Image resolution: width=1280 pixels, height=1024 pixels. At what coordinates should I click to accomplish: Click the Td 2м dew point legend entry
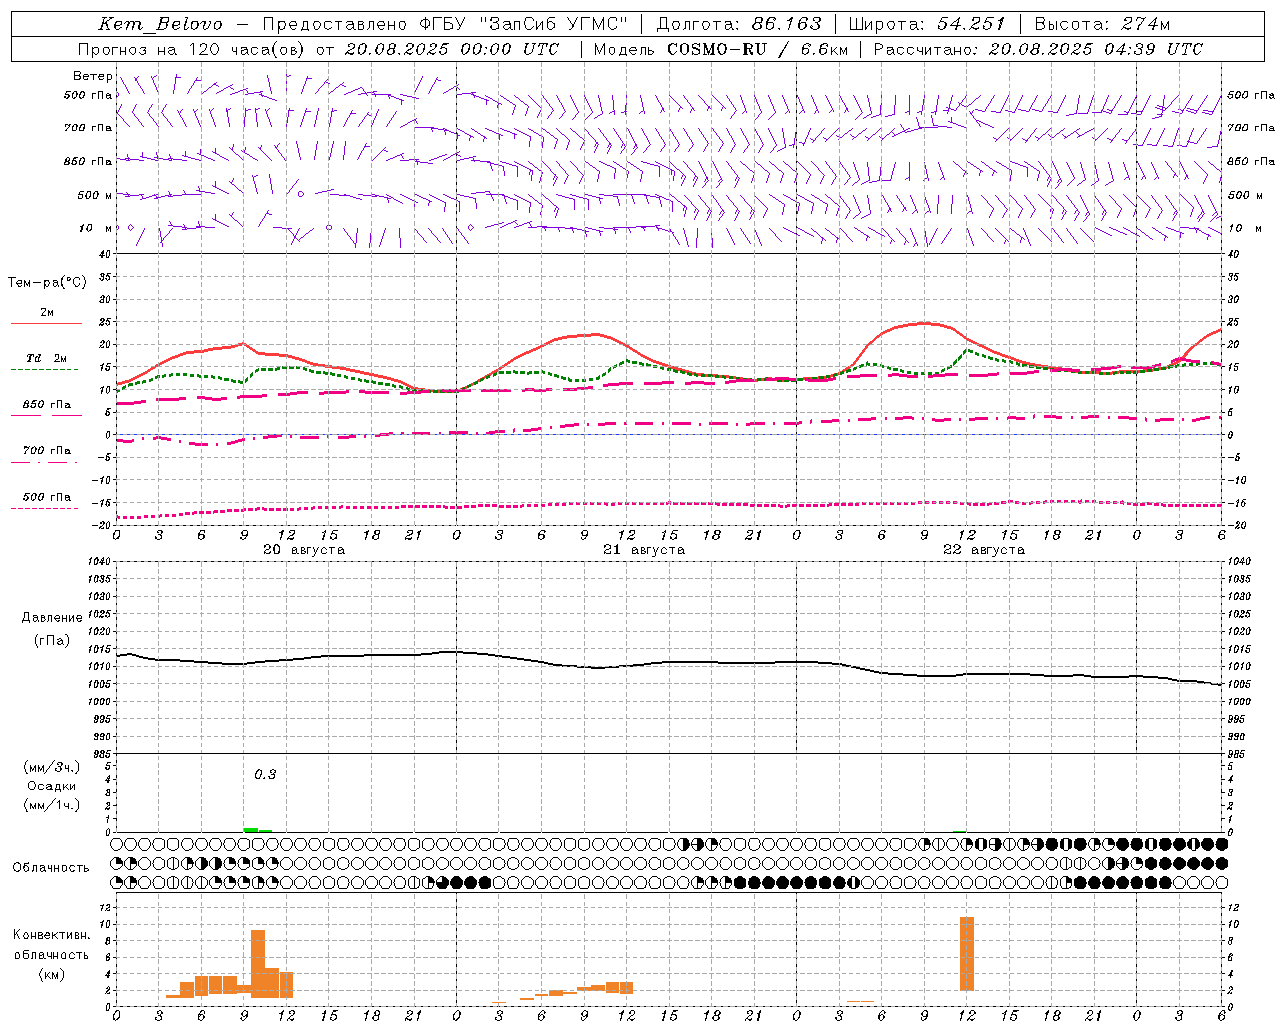(47, 358)
